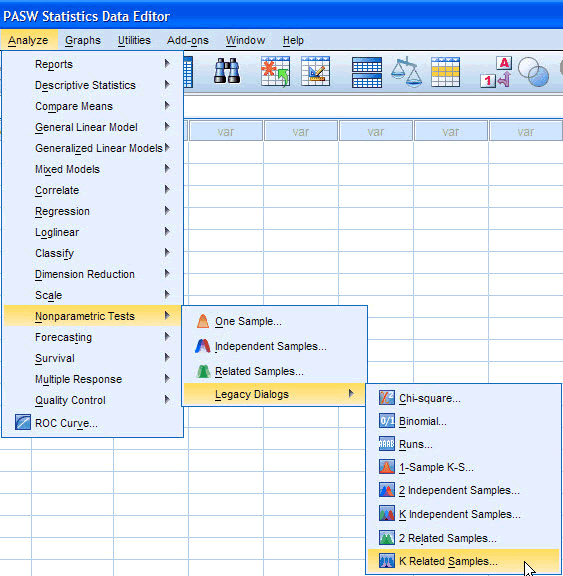Expand the Regression submenu arrow
This screenshot has width=563, height=576.
[x=167, y=210]
